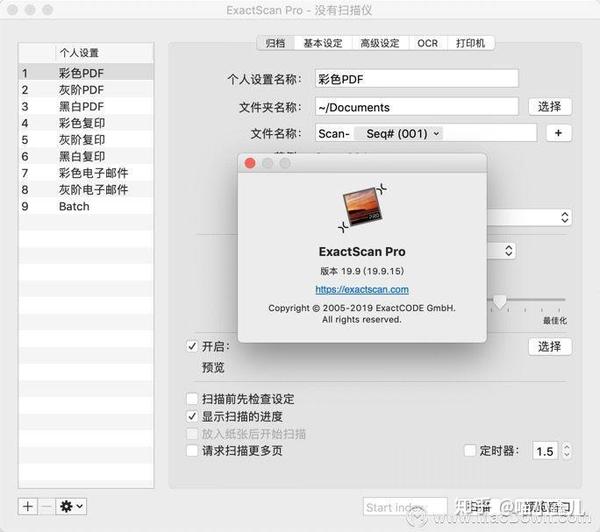
Task: Click the add profile plus button
Action: 28,506
